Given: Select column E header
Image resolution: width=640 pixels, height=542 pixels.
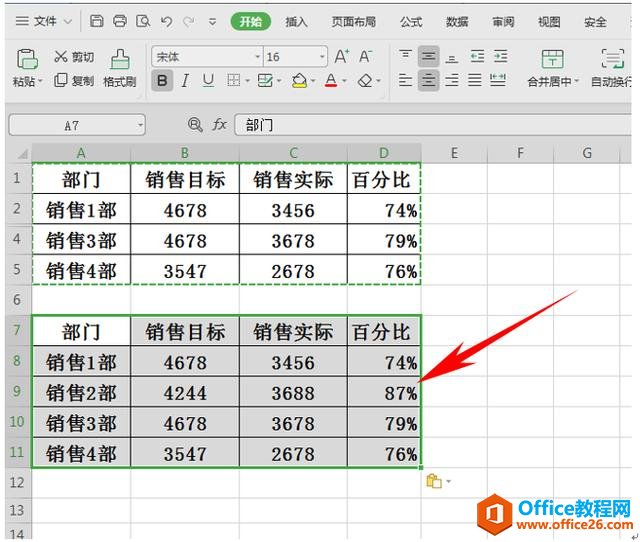Looking at the screenshot, I should click(x=454, y=153).
